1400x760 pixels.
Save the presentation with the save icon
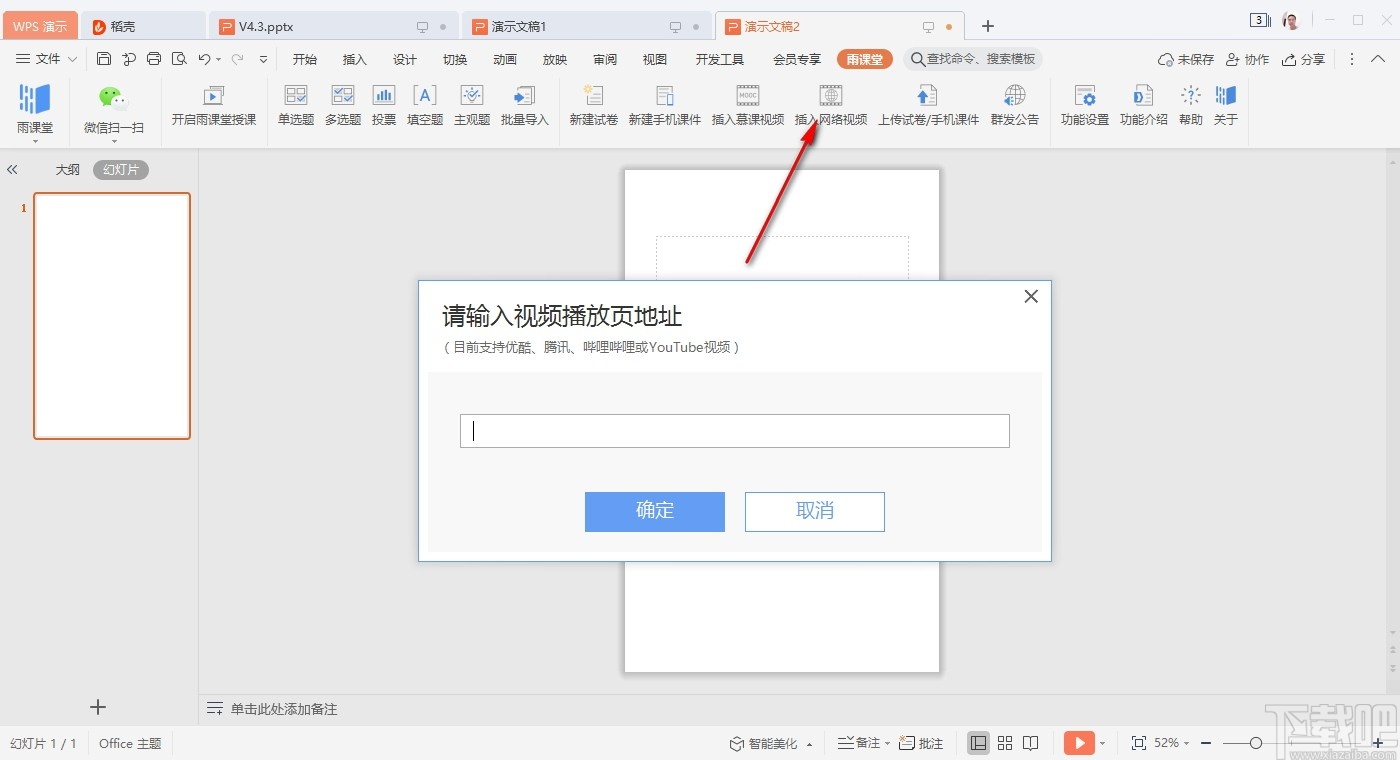[x=104, y=59]
